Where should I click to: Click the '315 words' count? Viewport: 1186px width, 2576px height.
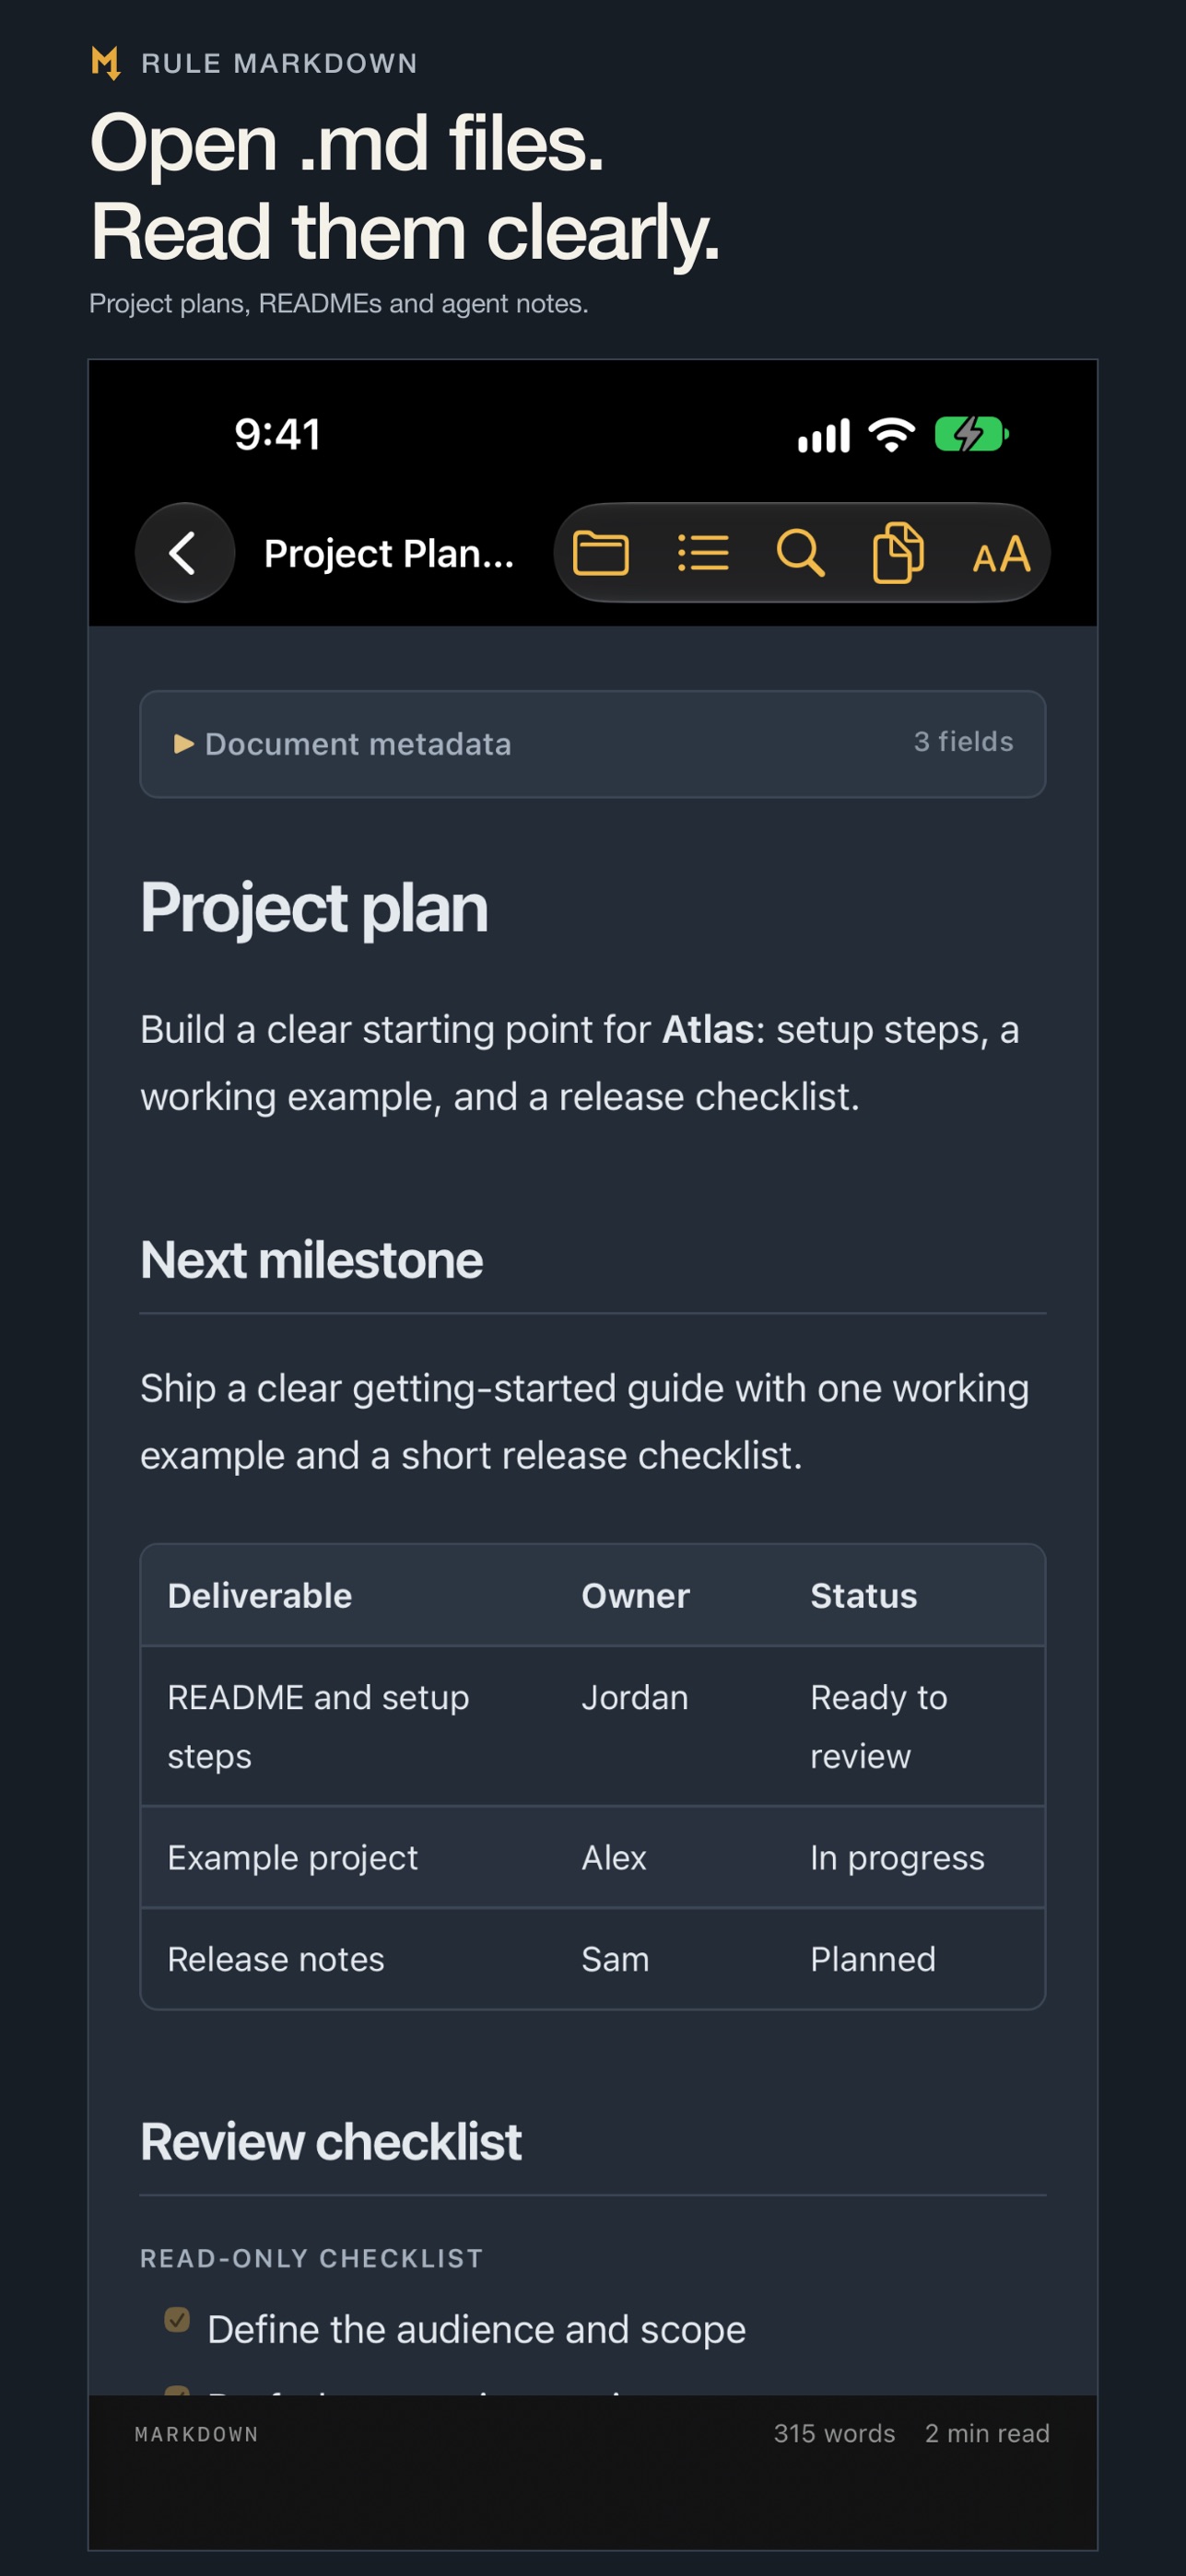834,2433
